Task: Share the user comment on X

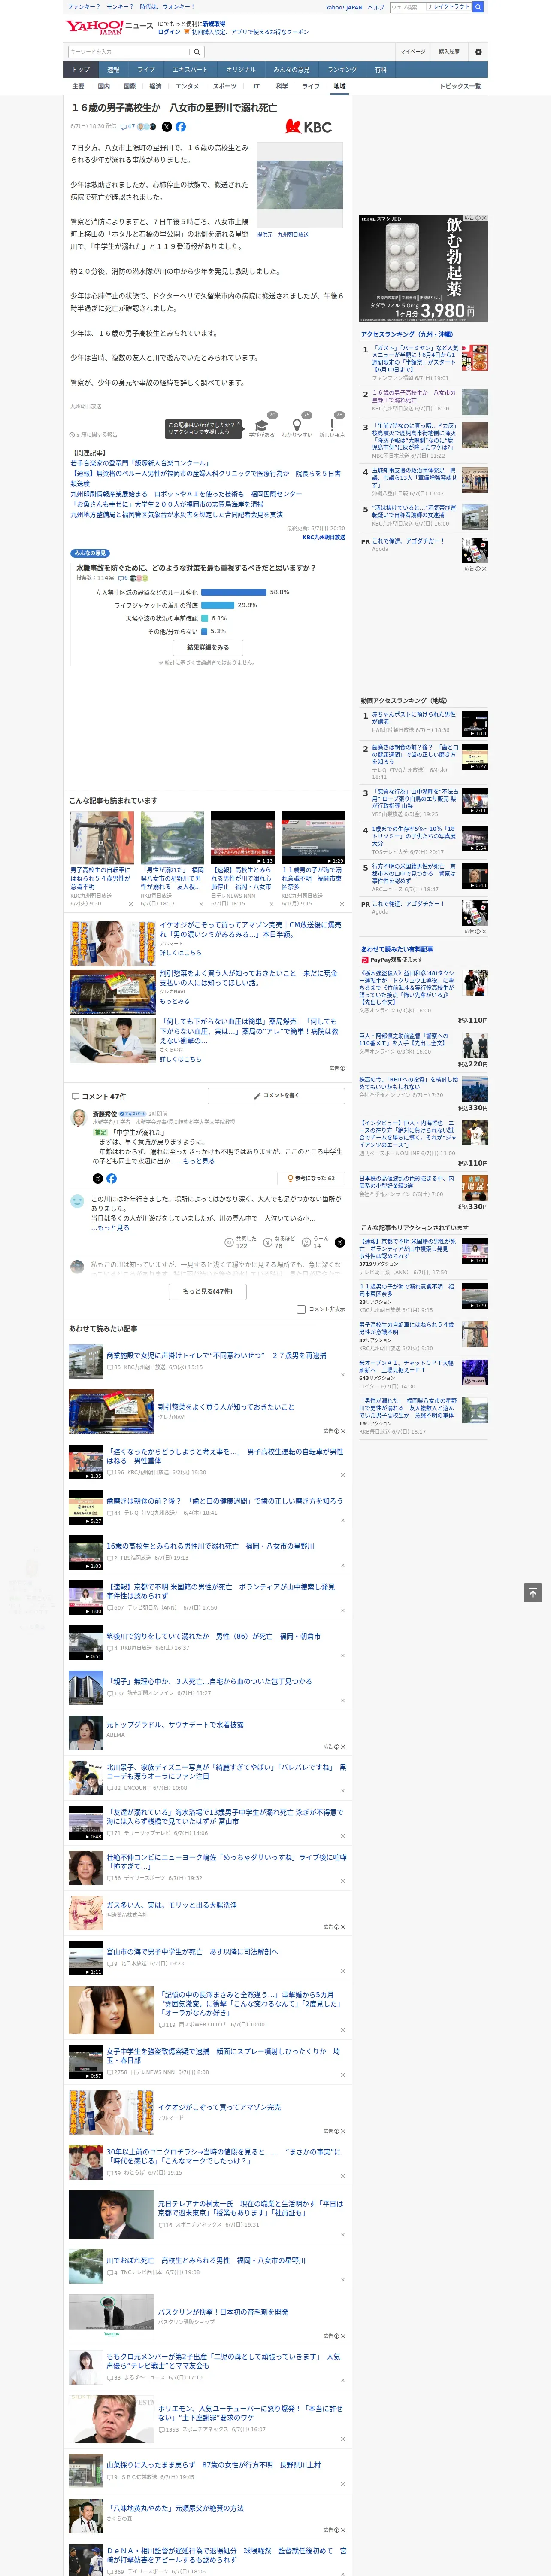Action: (x=340, y=1242)
